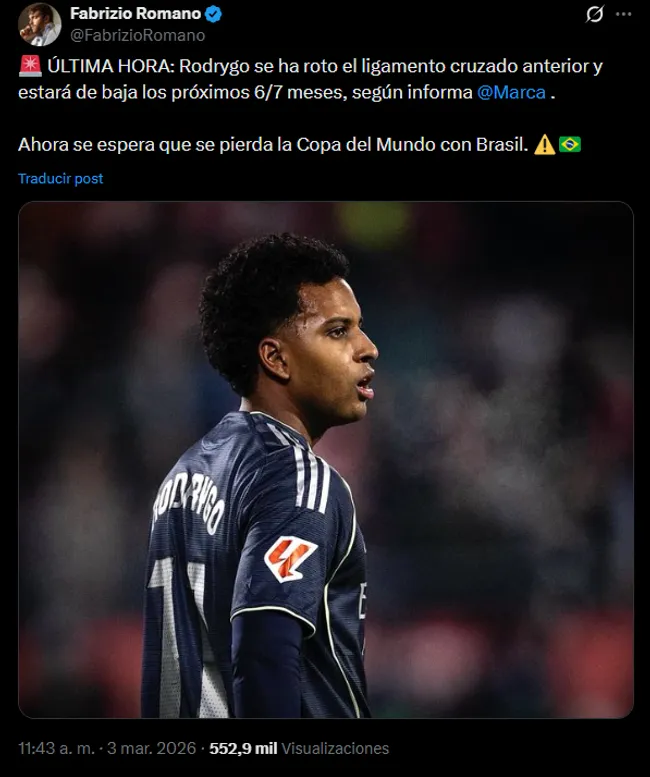The width and height of the screenshot is (650, 777).
Task: Click the yellow warning sign emoji
Action: tap(544, 145)
